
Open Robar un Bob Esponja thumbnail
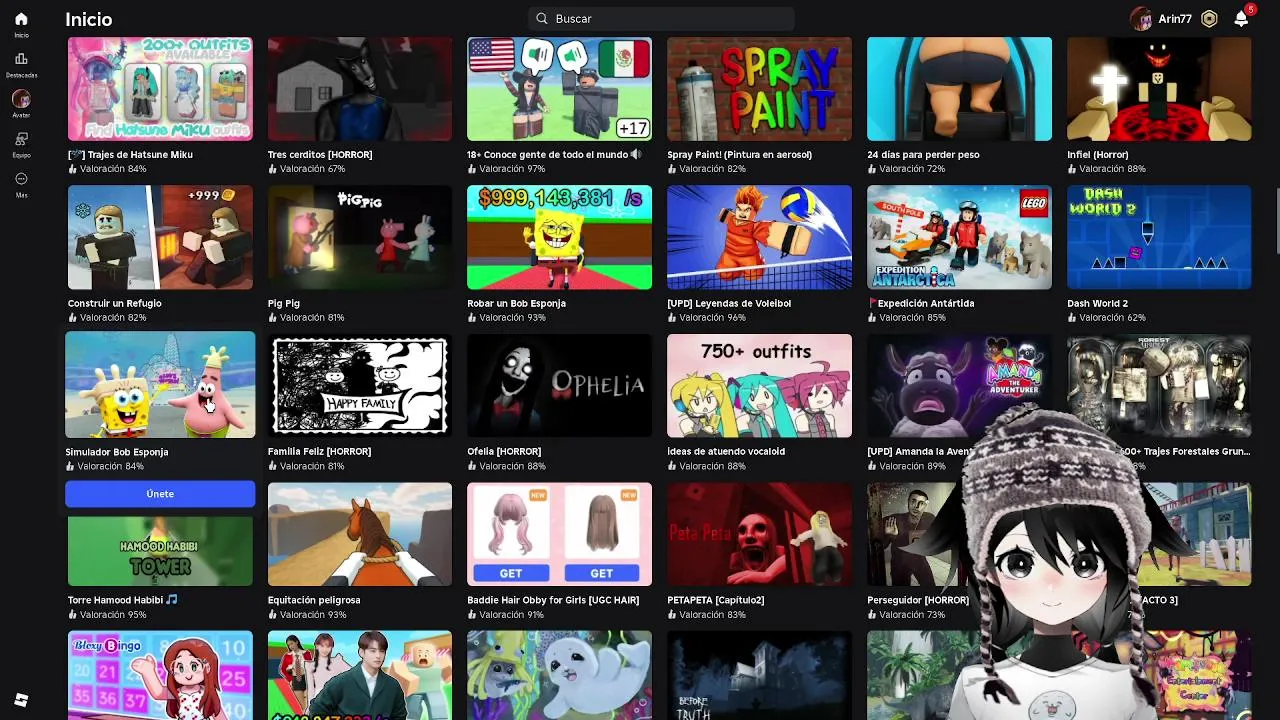(x=559, y=237)
